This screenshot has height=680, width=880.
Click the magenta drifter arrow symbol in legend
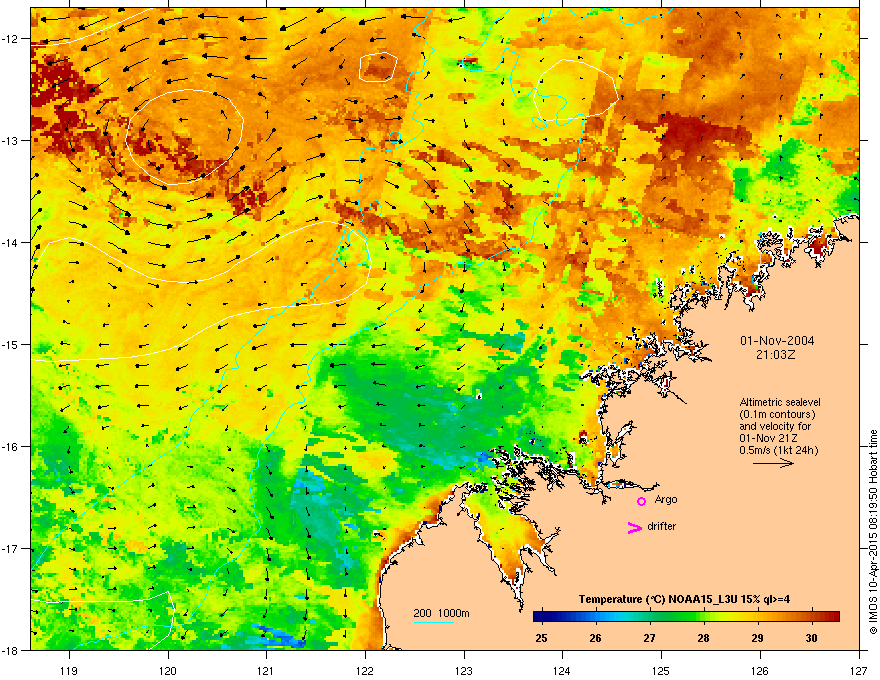(635, 527)
